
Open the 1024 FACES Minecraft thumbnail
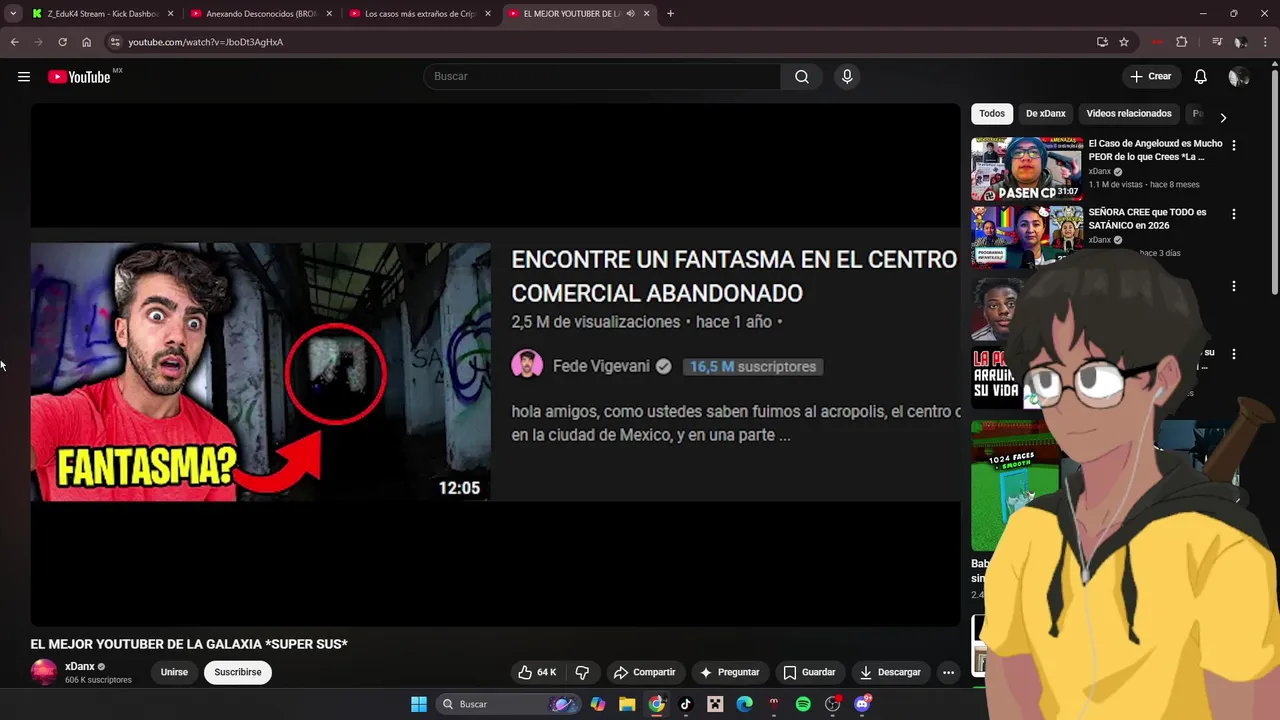tap(1015, 485)
